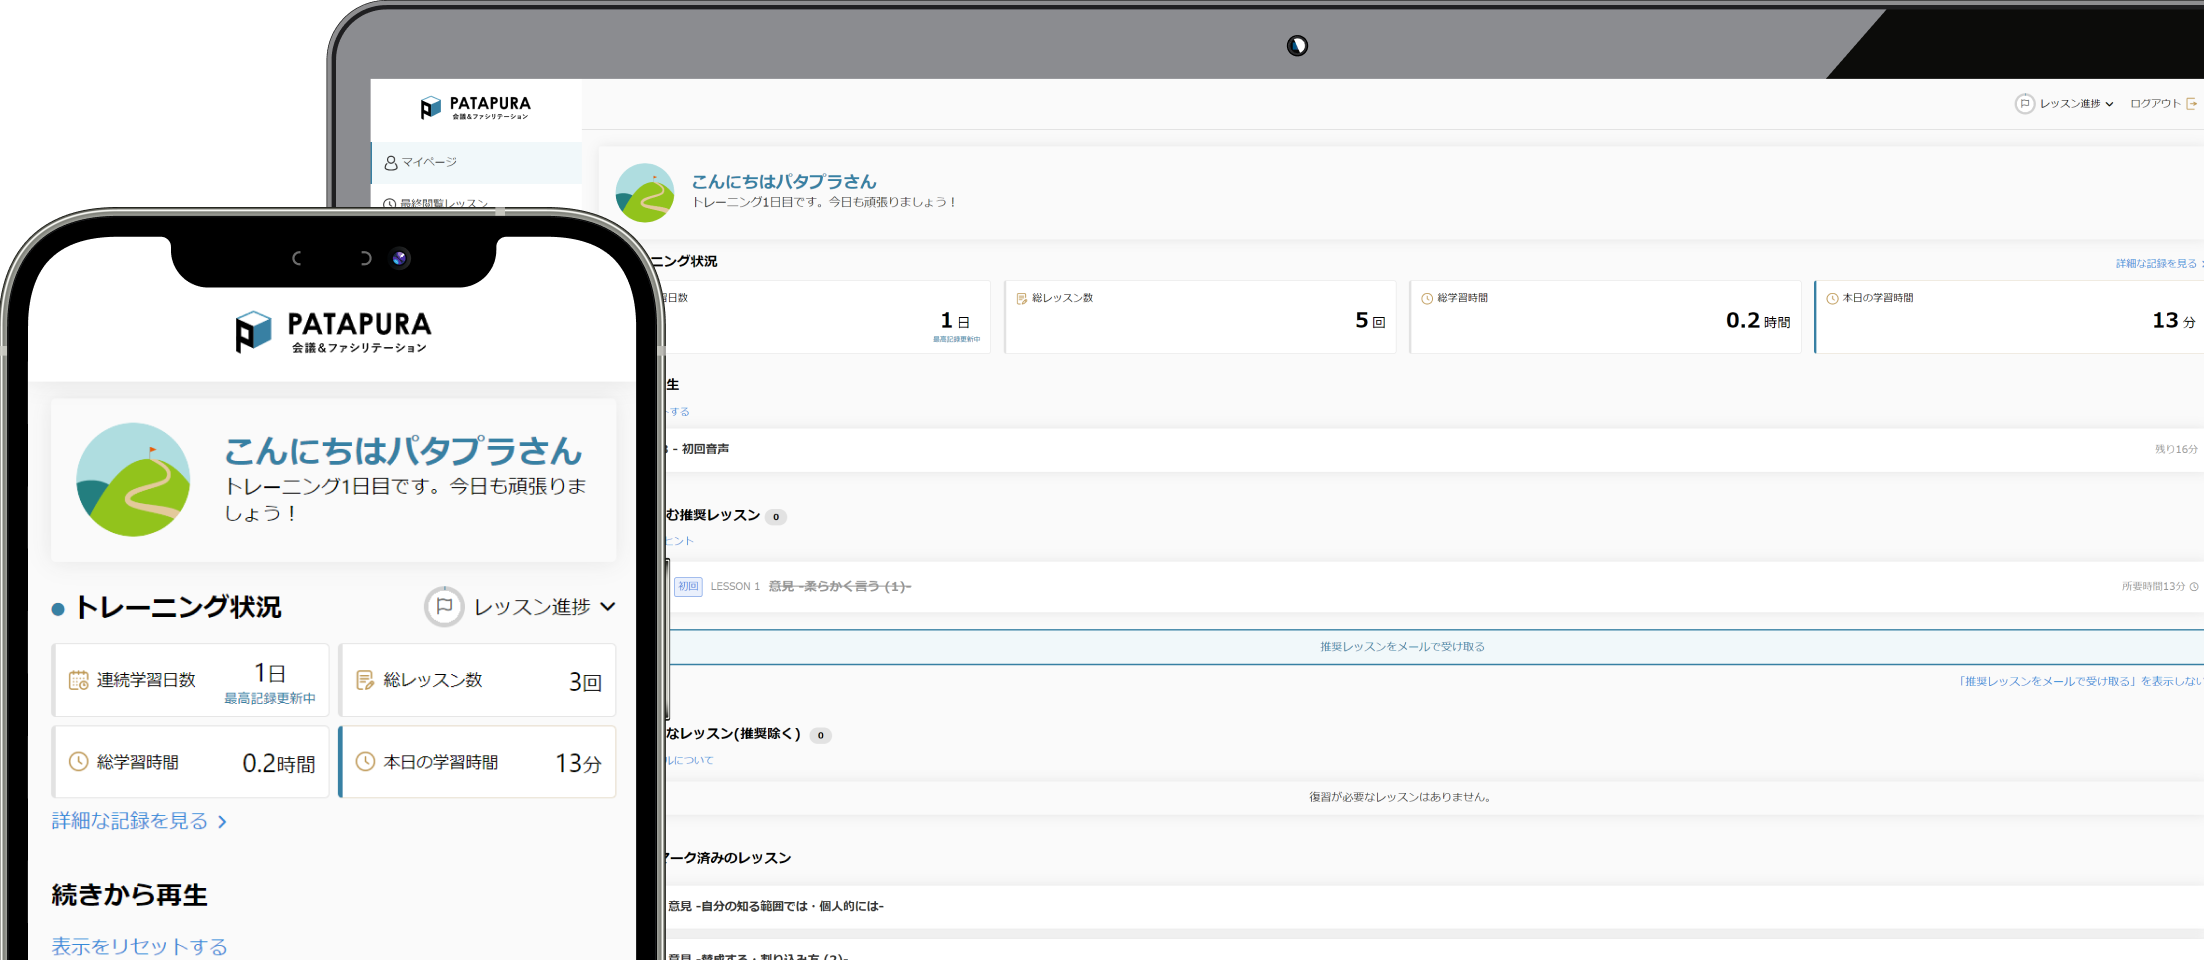Open レッスン進捗 dropdown in laptop header

point(2064,103)
